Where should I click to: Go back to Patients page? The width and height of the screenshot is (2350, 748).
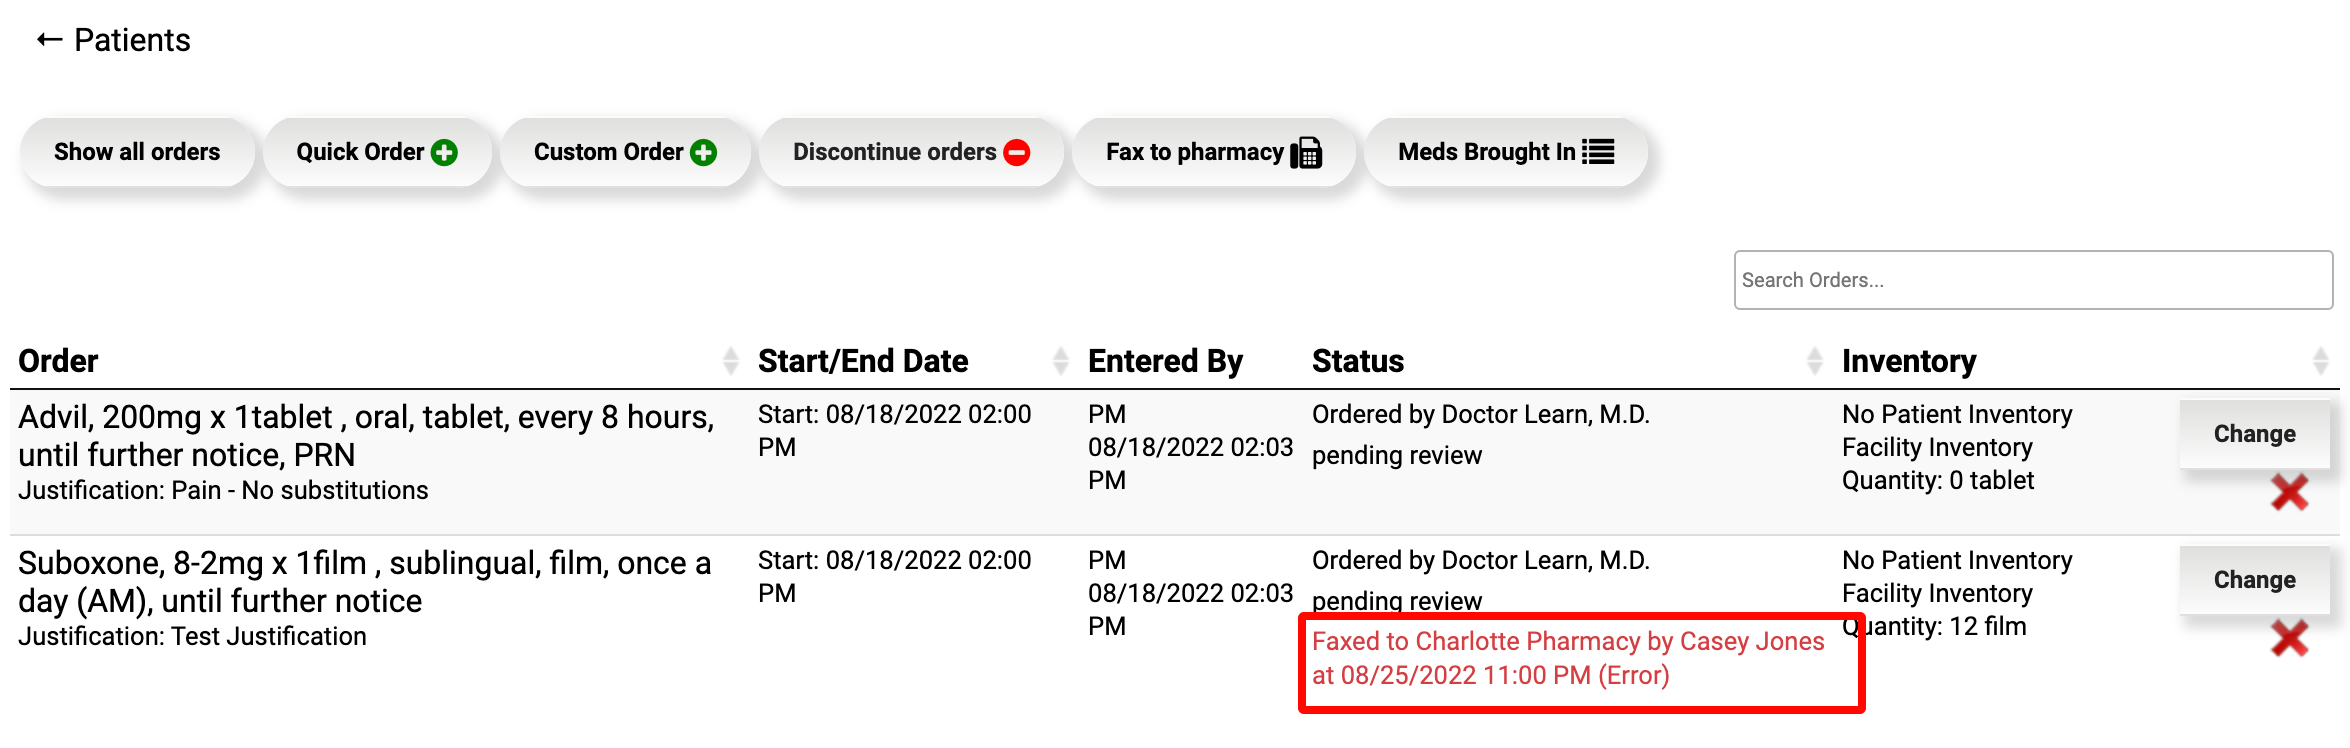(x=131, y=40)
